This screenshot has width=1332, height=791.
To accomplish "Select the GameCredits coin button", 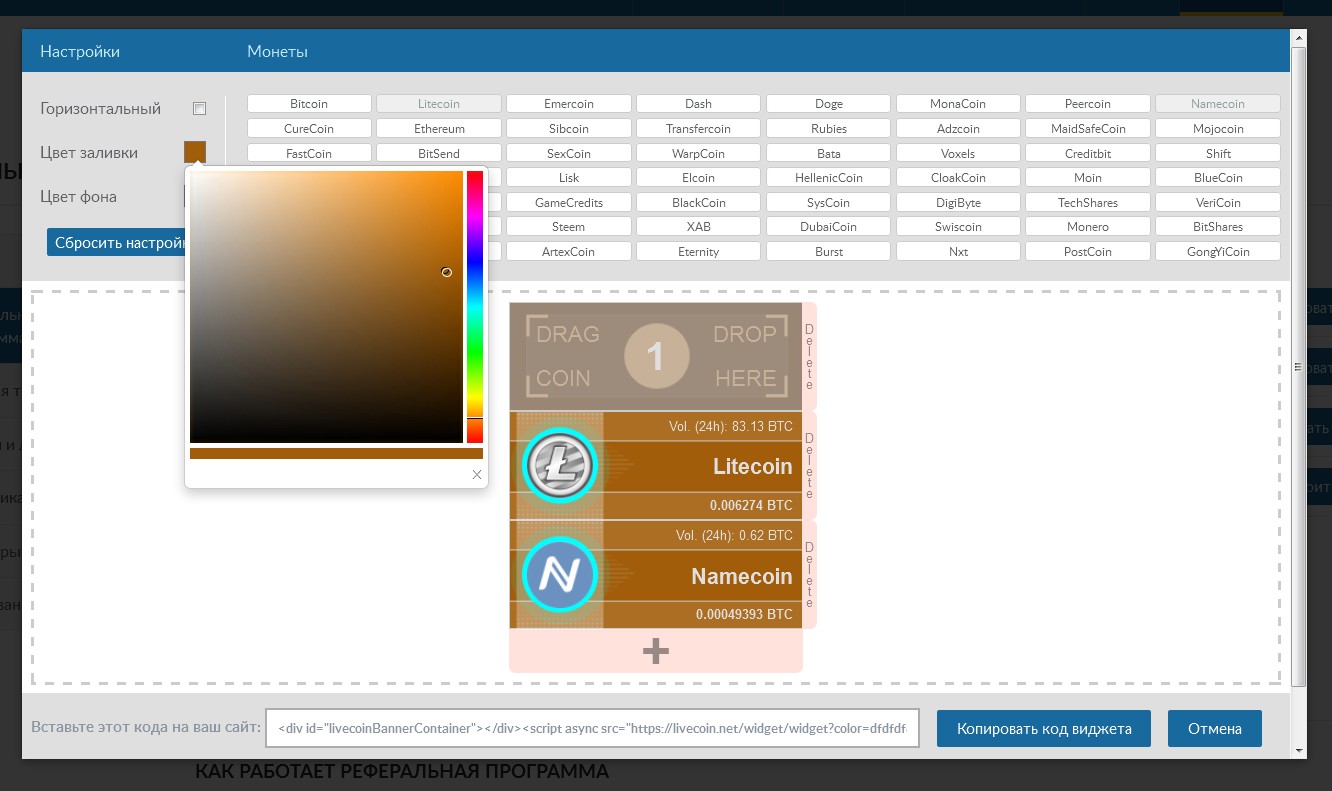I will click(569, 202).
